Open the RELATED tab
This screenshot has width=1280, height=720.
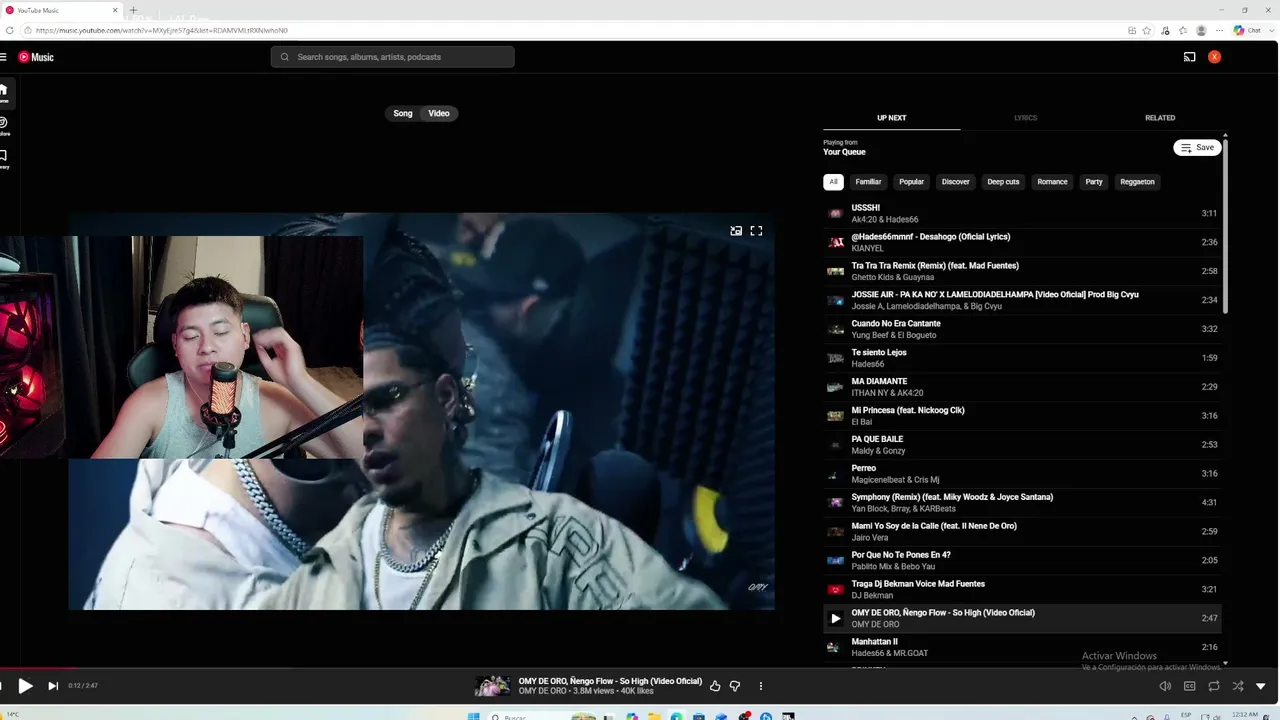click(1160, 118)
